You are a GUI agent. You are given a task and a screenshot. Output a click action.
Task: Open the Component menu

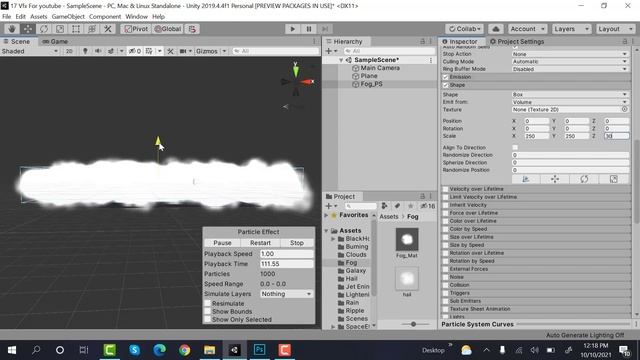pyautogui.click(x=105, y=17)
